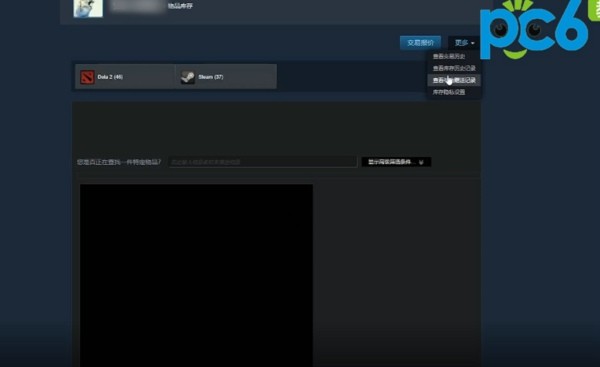Open the profile avatar thumbnail
Screen dimensions: 600x367
click(88, 8)
